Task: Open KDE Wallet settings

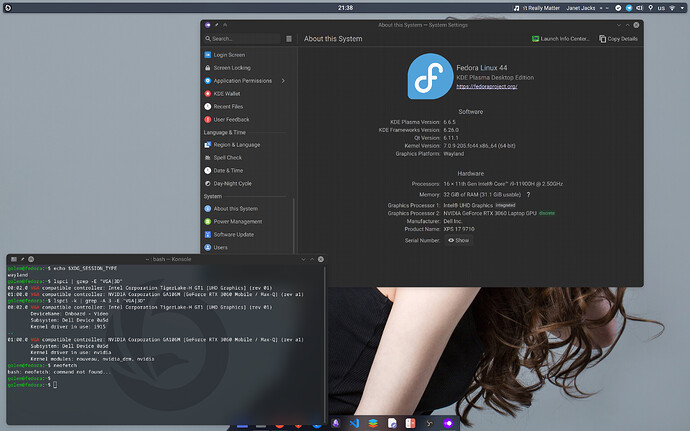Action: (x=246, y=93)
